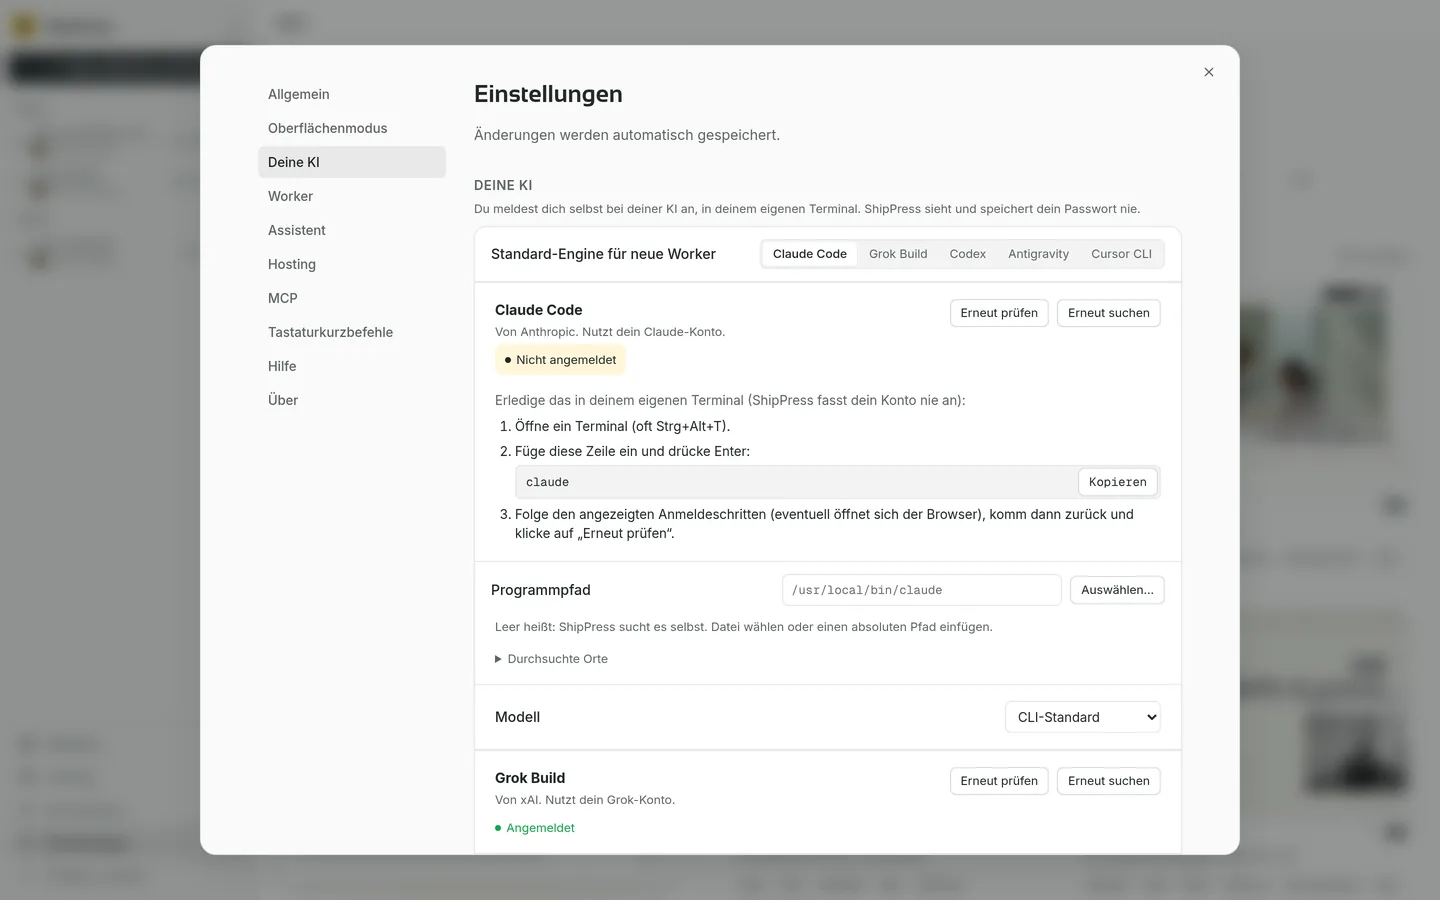Viewport: 1440px width, 900px height.
Task: Open the Oberflächenmodus settings section
Action: [352, 128]
